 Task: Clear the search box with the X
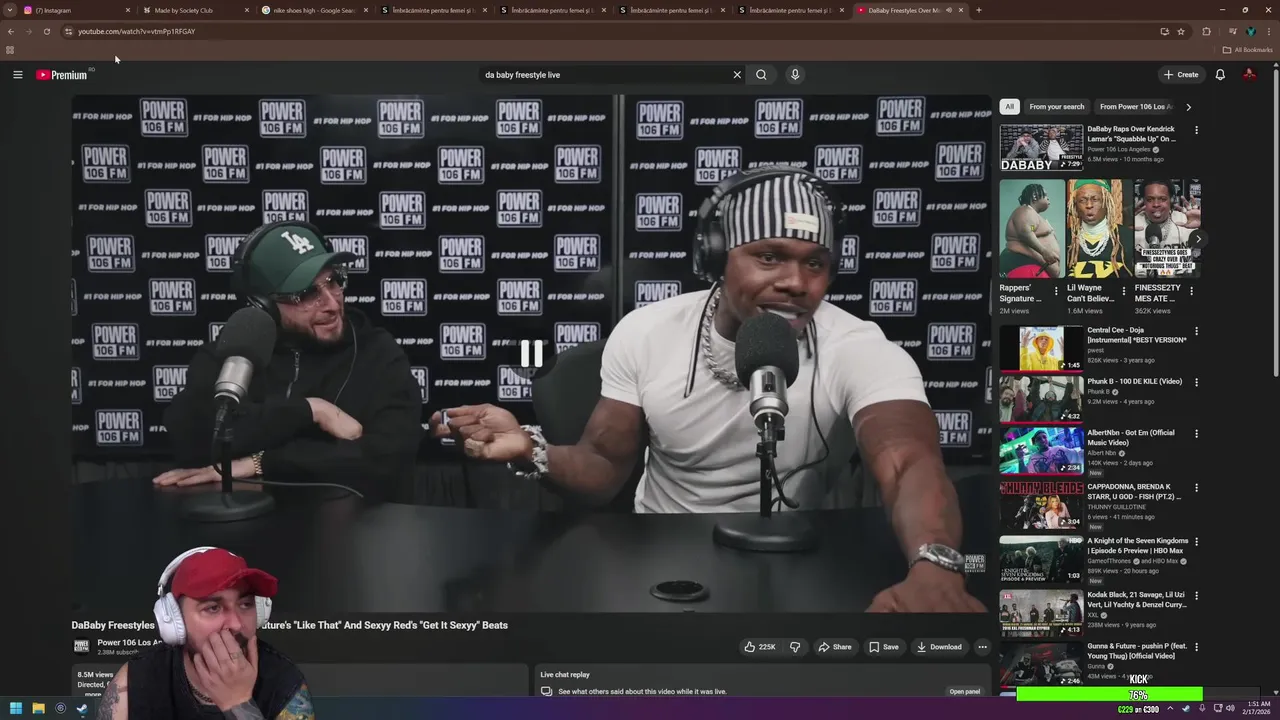point(737,75)
